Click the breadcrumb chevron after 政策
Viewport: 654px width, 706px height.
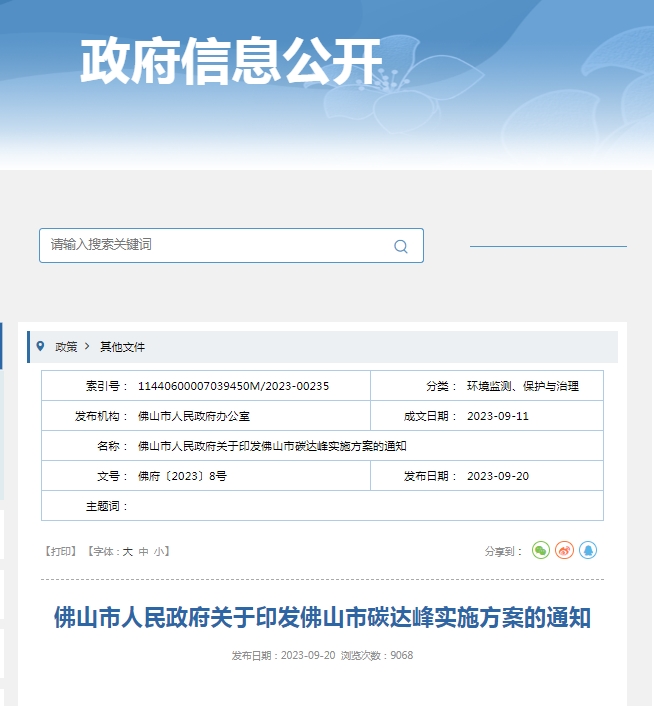click(x=88, y=347)
